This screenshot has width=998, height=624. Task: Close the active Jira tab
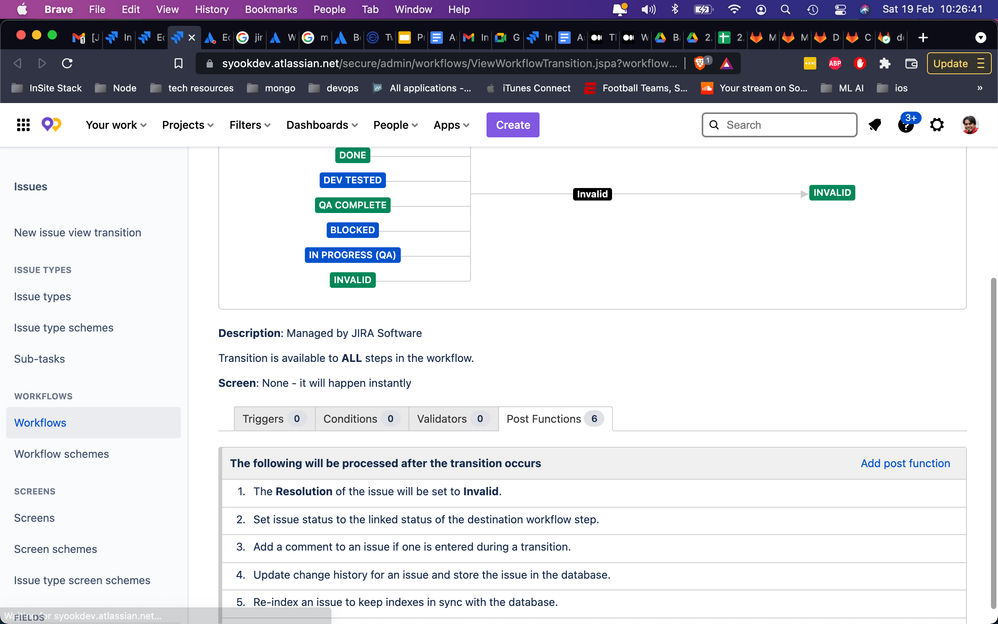[192, 38]
